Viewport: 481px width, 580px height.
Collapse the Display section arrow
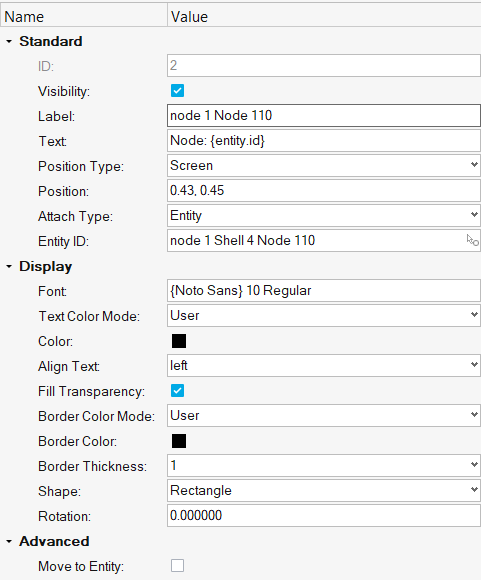(x=9, y=266)
